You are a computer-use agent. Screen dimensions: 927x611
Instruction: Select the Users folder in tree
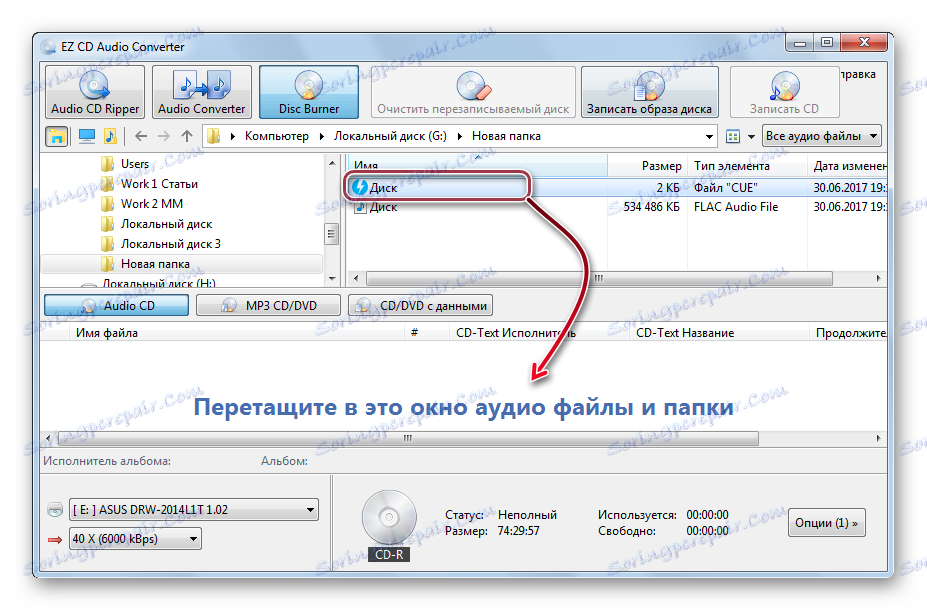click(x=135, y=164)
